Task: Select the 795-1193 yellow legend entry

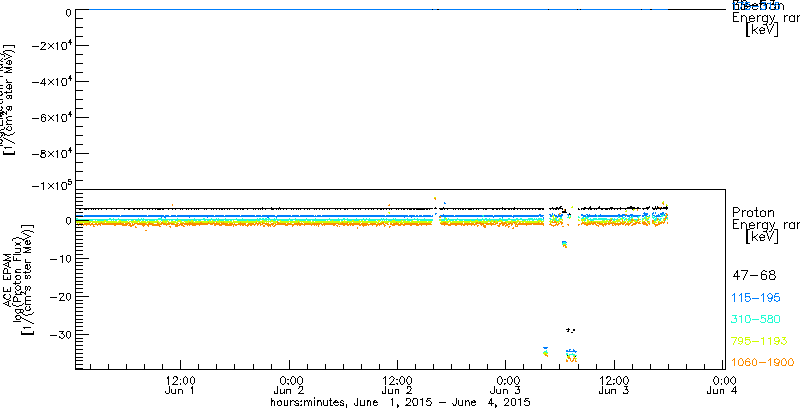Action: pos(760,341)
